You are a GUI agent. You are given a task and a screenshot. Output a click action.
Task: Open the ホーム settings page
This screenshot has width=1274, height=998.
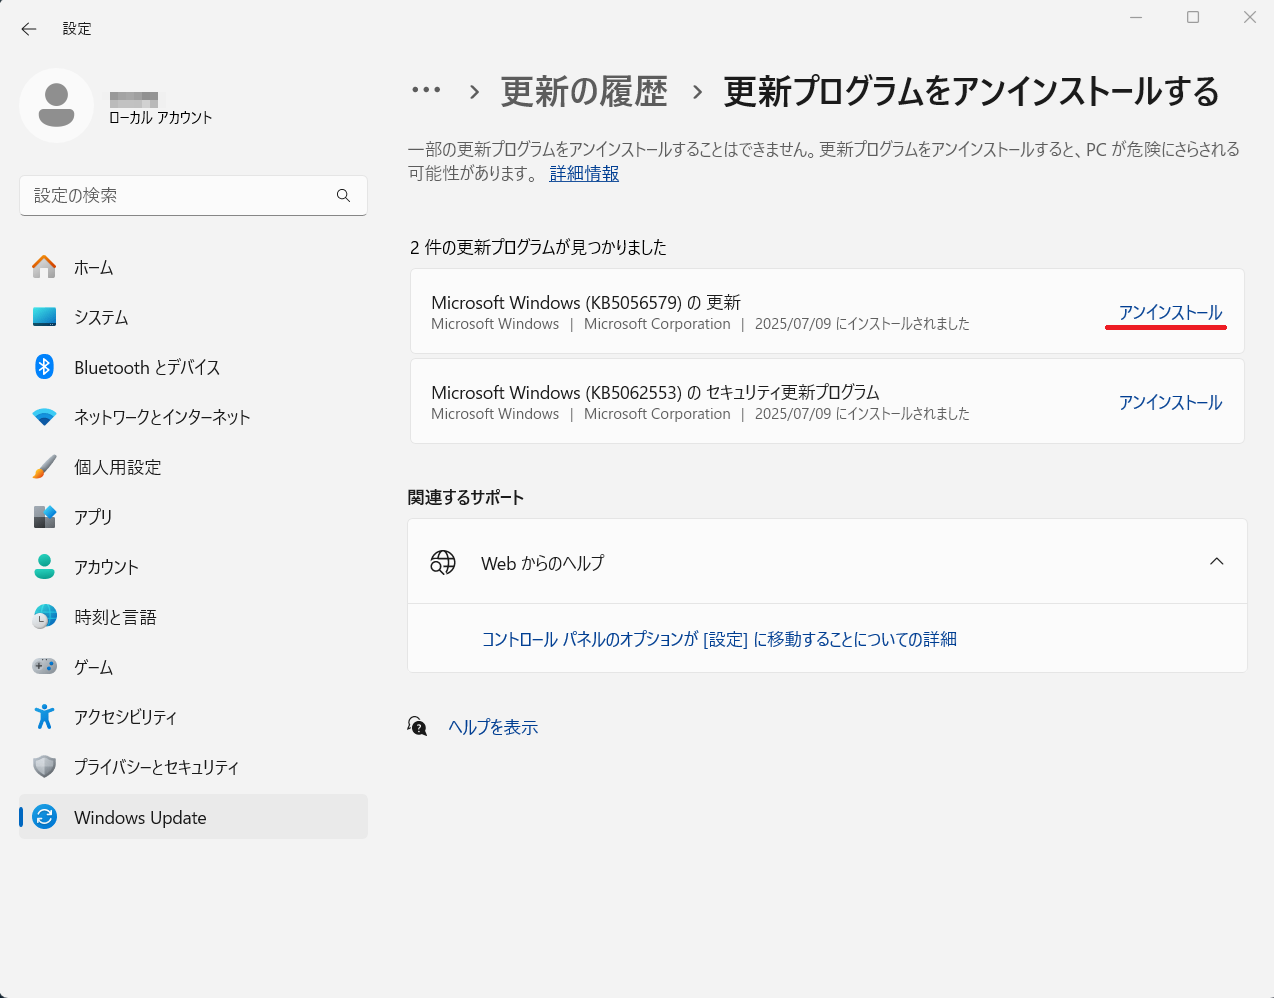(193, 267)
